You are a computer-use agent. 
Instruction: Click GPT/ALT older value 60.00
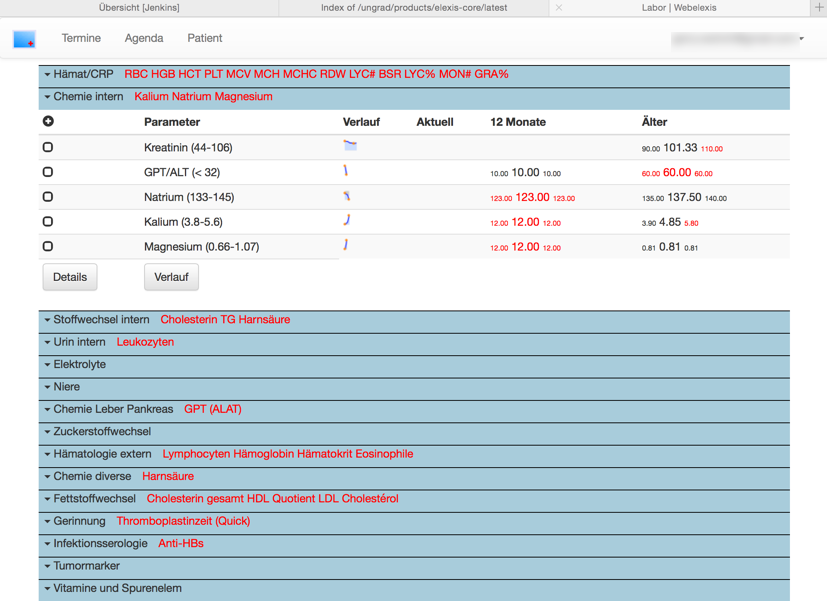coord(677,172)
